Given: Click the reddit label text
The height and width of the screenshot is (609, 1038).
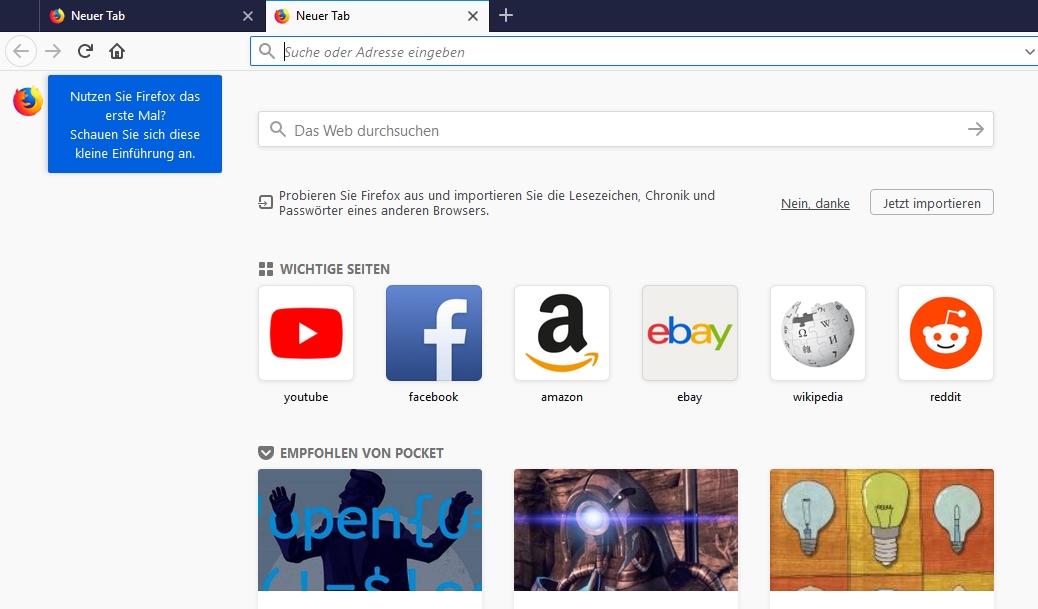Looking at the screenshot, I should (945, 397).
